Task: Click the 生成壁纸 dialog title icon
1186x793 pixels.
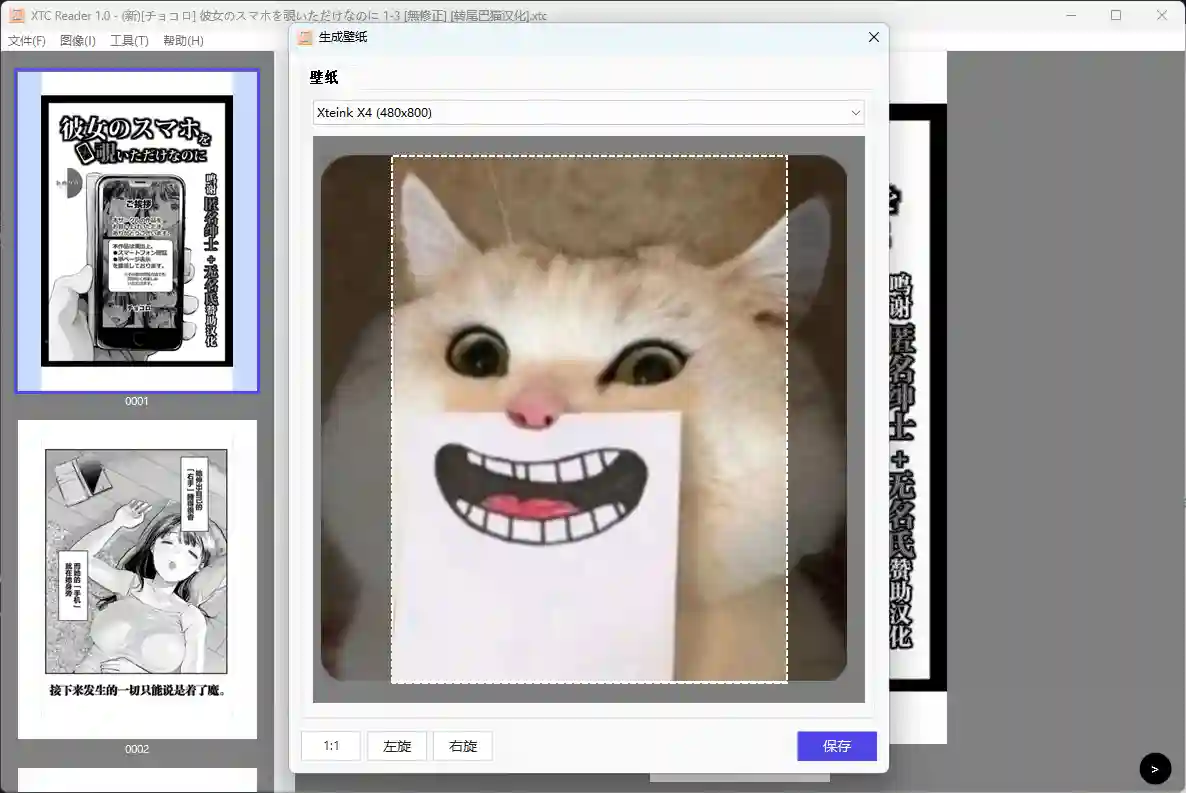Action: click(x=305, y=37)
